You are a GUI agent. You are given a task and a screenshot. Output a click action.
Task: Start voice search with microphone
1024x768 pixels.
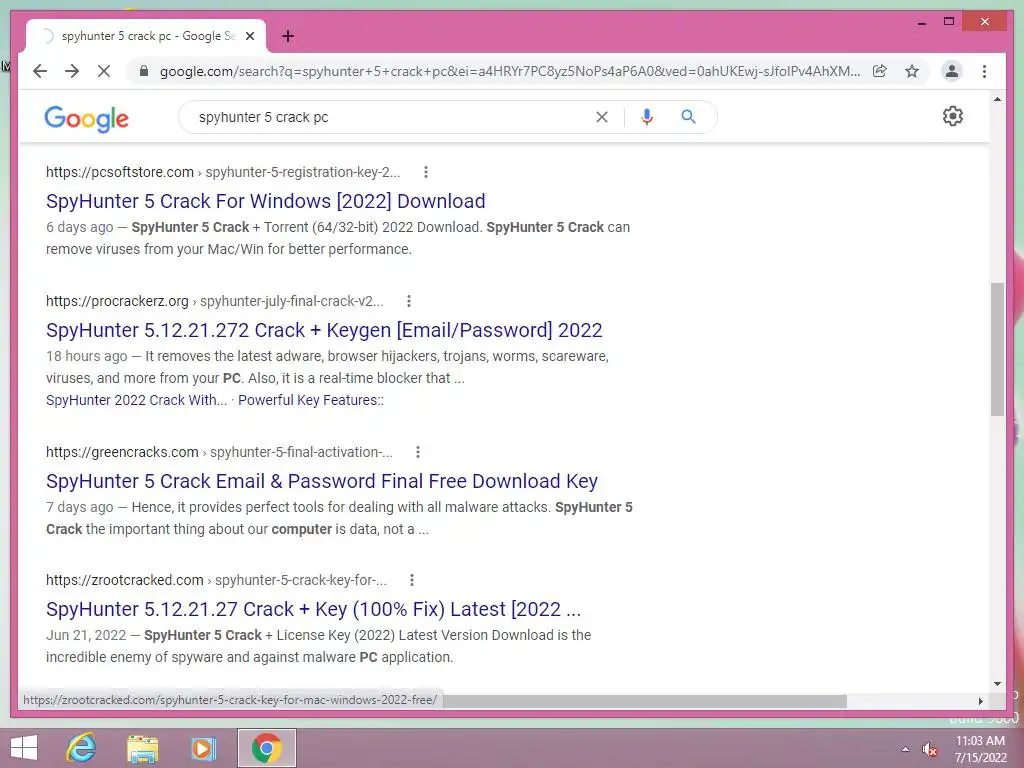click(x=647, y=117)
